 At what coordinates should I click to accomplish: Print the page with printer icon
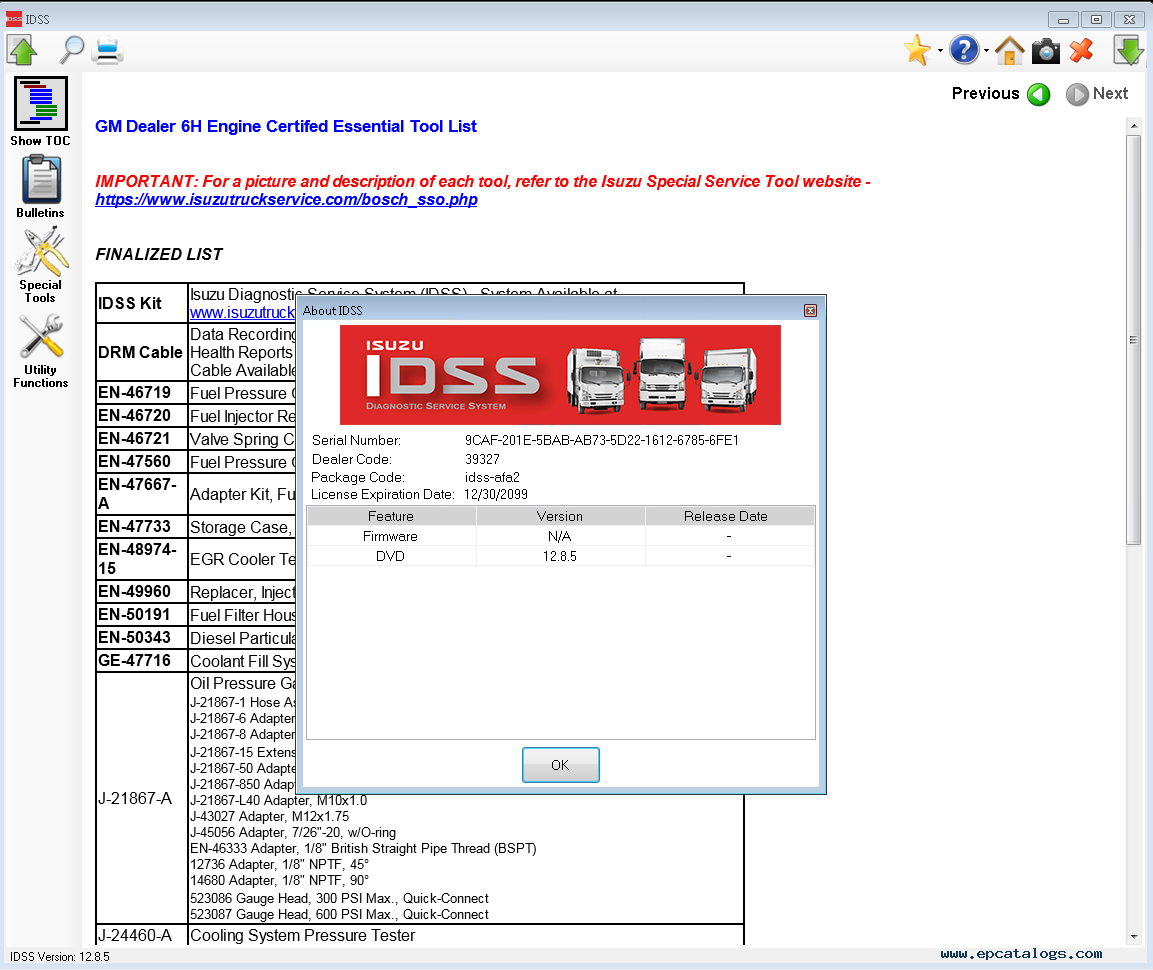tap(107, 50)
